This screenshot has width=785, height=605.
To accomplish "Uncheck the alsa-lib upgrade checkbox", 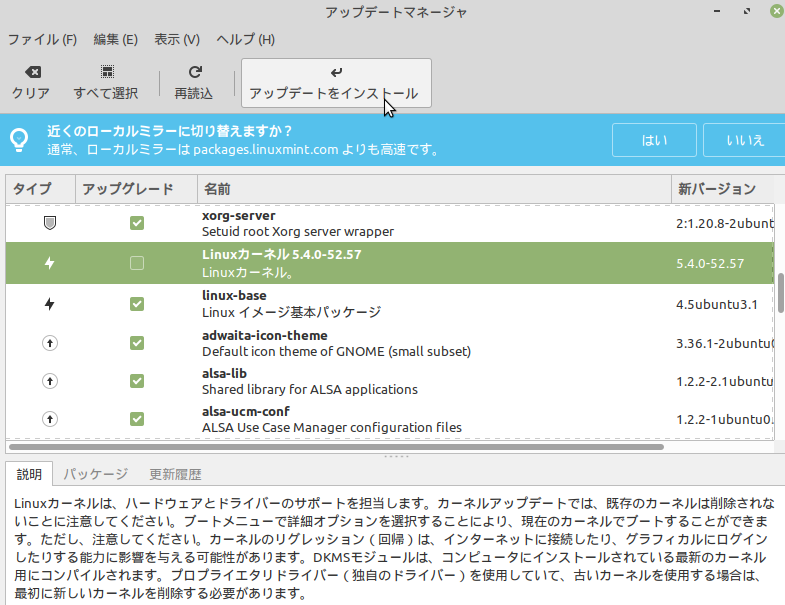I will click(137, 381).
